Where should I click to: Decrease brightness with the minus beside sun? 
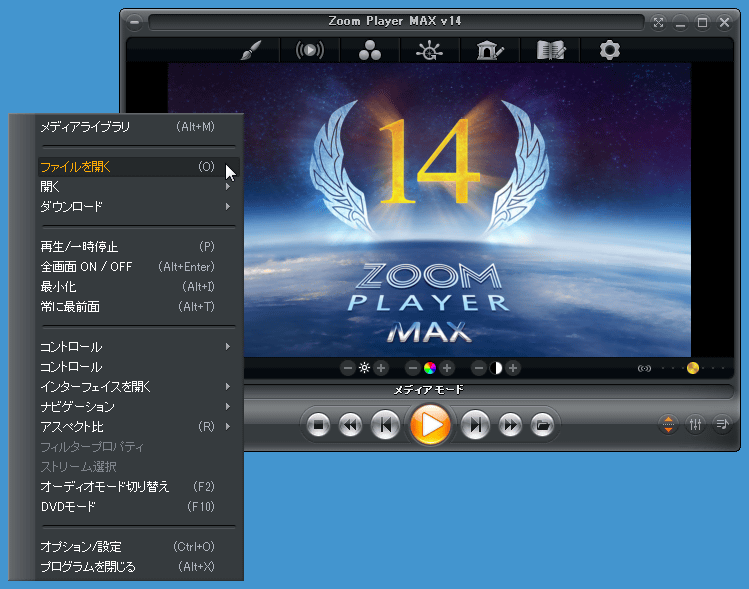(348, 368)
